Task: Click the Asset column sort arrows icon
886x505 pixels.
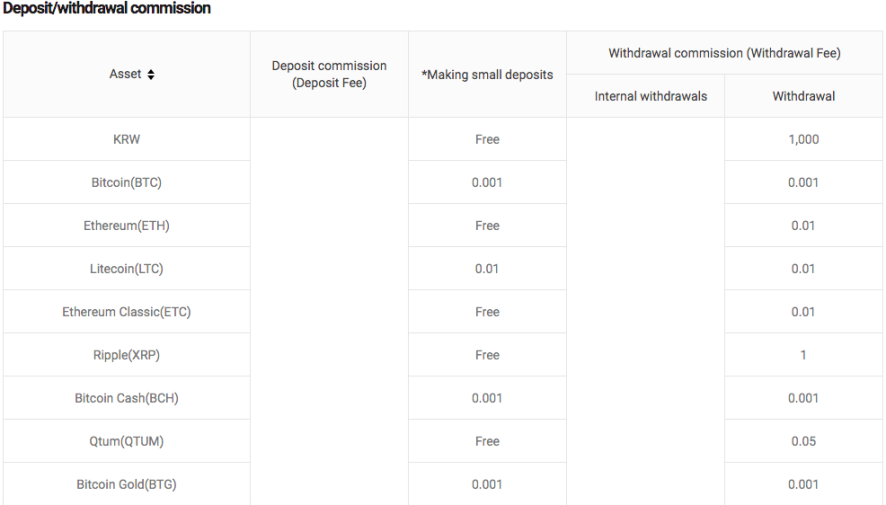Action: (151, 75)
